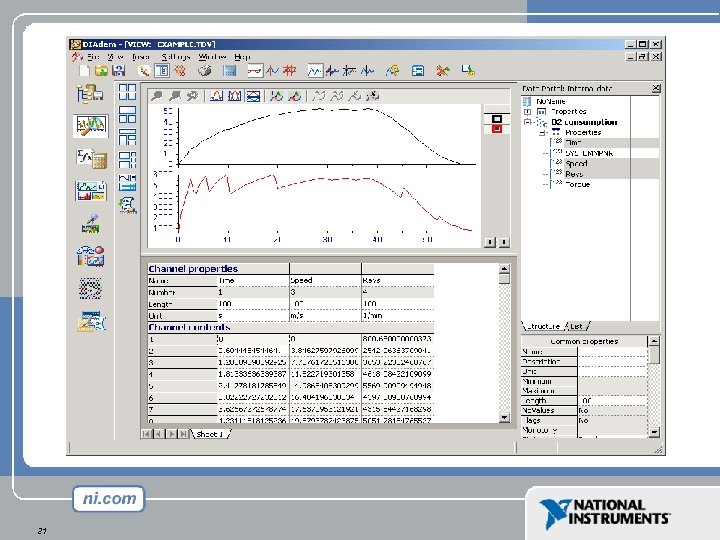Image resolution: width=720 pixels, height=540 pixels.
Task: Open the DIAdem REPORT panel icon
Action: coord(90,191)
